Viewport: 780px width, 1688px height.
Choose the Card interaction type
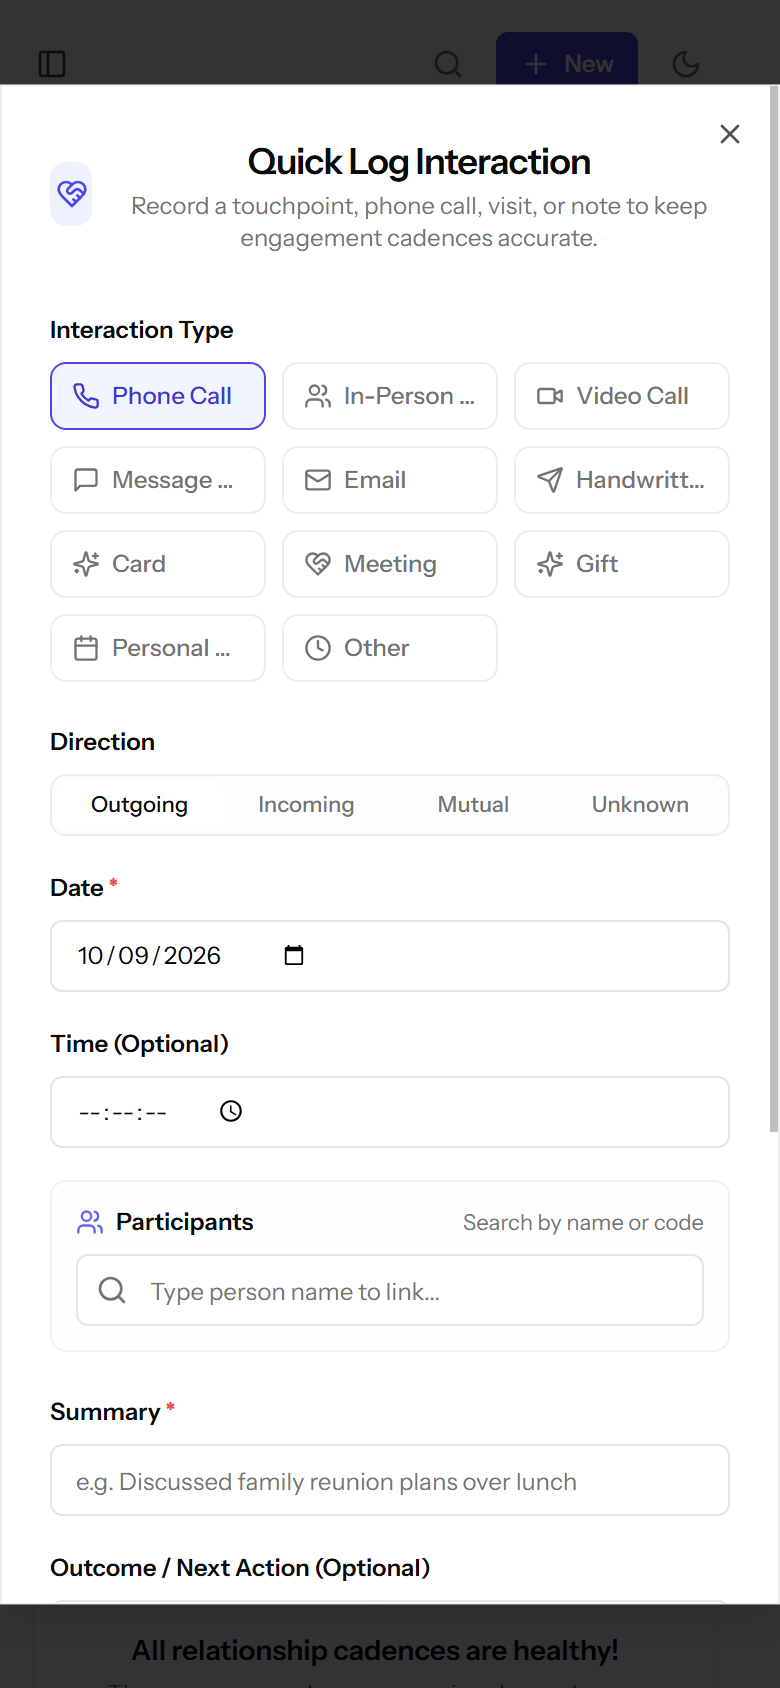[158, 564]
